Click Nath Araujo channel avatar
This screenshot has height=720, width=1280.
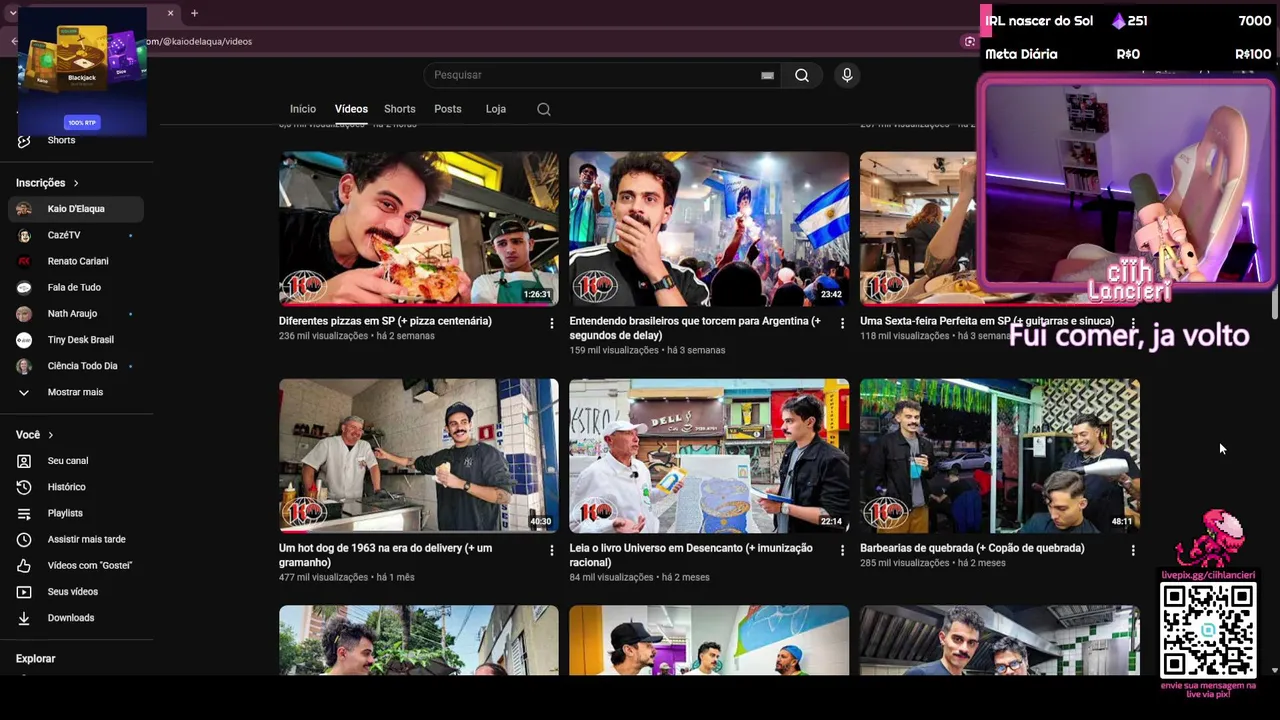point(24,314)
